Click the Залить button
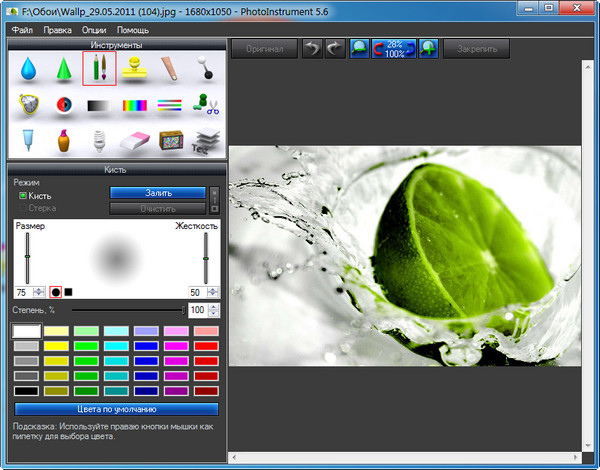 157,192
